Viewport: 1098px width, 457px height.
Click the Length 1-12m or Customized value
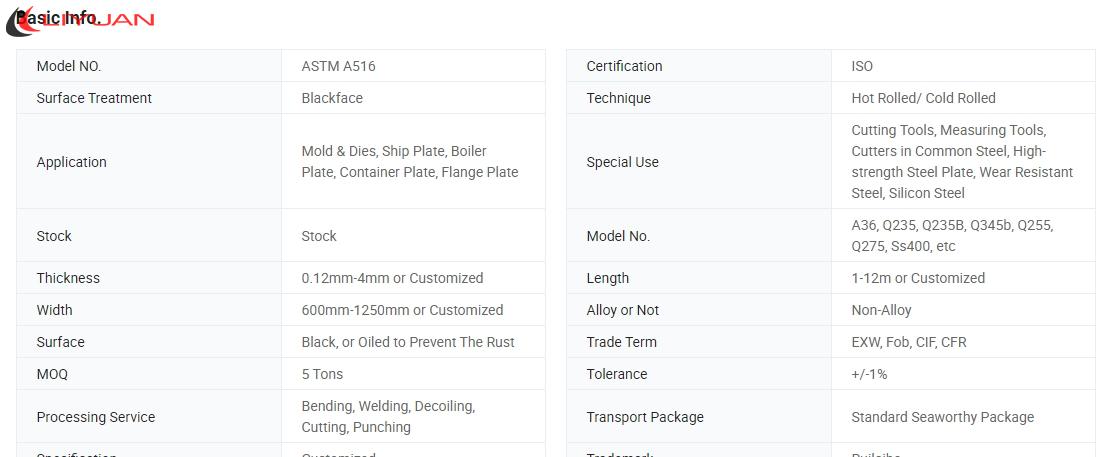[918, 279]
